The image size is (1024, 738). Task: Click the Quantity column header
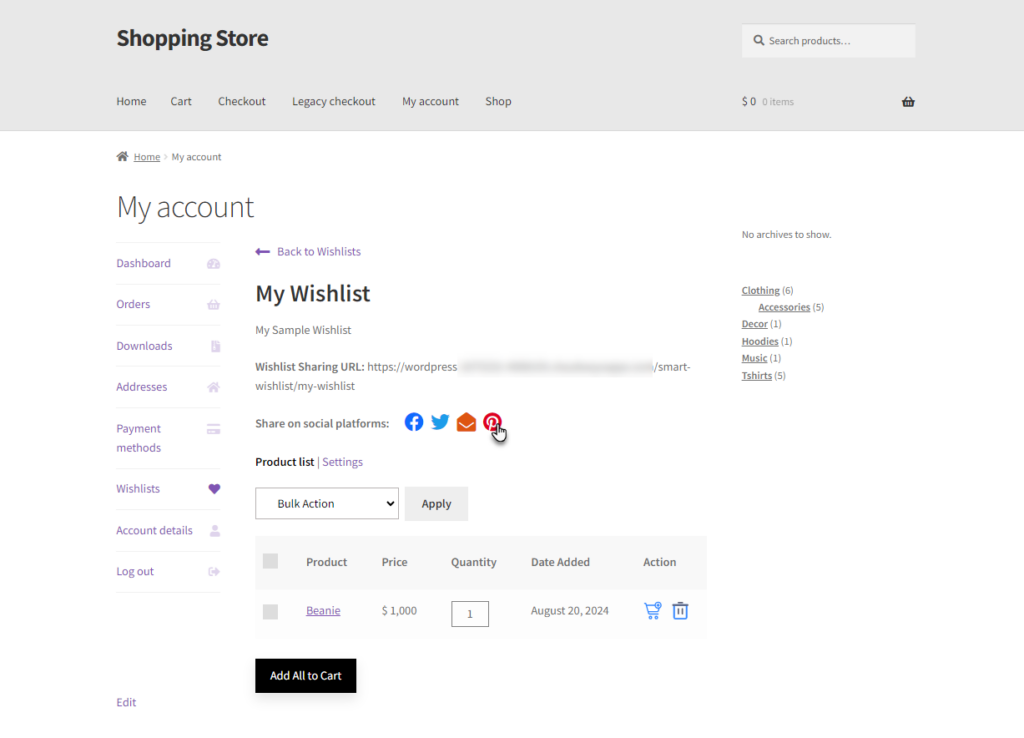473,562
